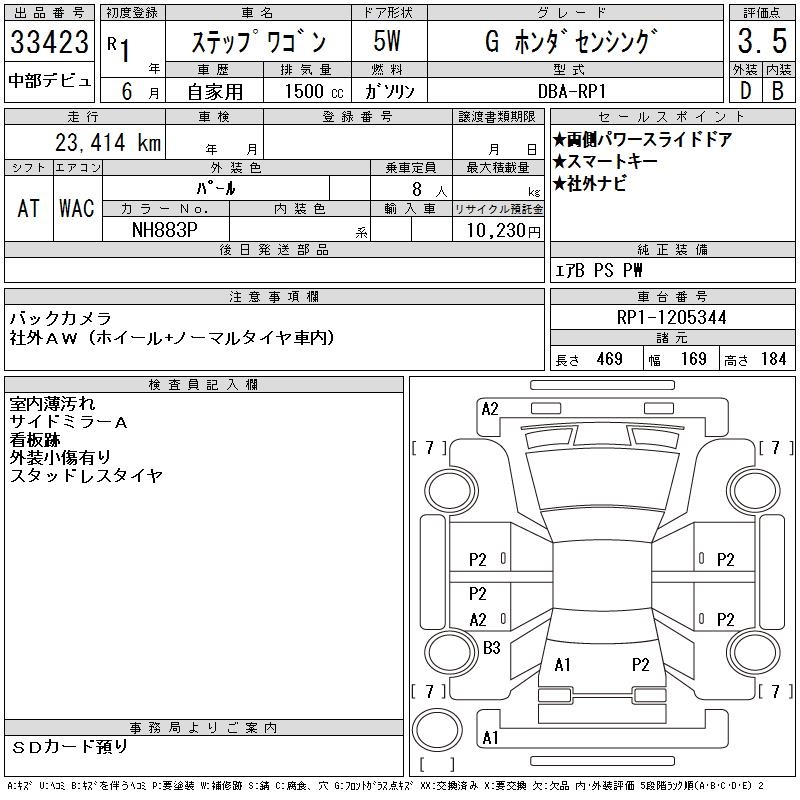Select inspector note 看板跡

pyautogui.click(x=35, y=440)
